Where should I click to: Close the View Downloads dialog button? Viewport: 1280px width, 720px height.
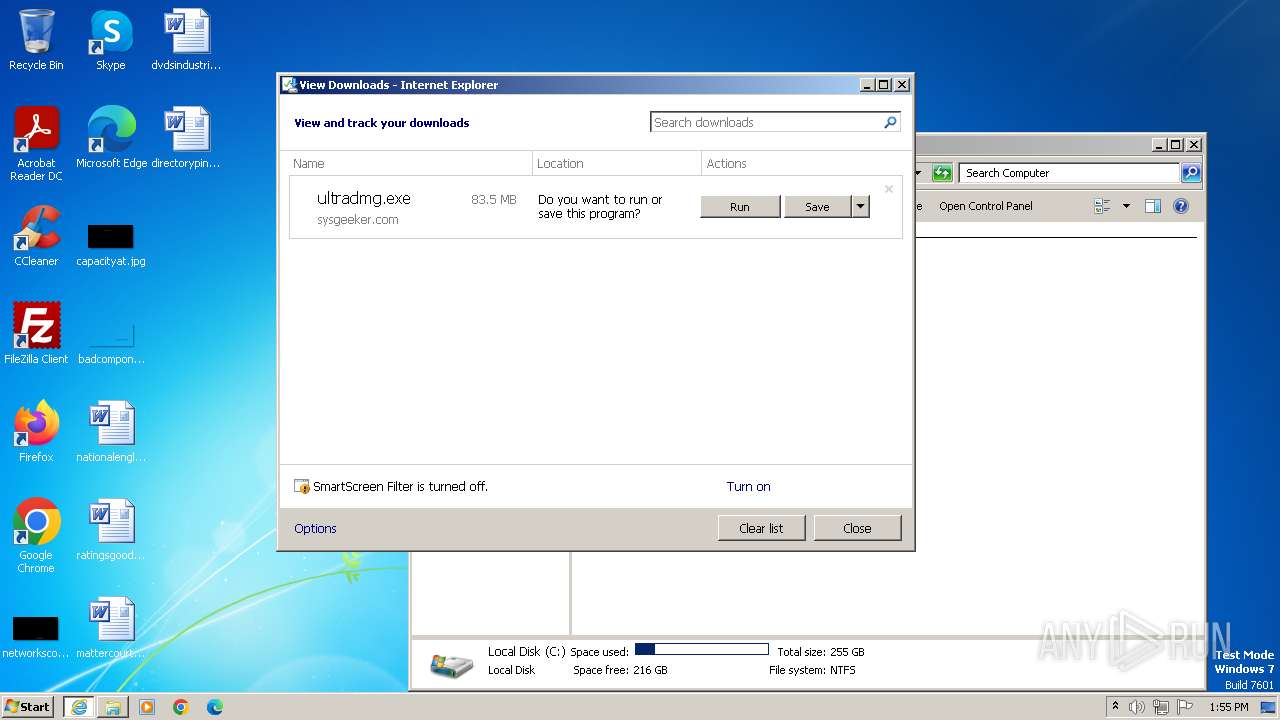(857, 528)
